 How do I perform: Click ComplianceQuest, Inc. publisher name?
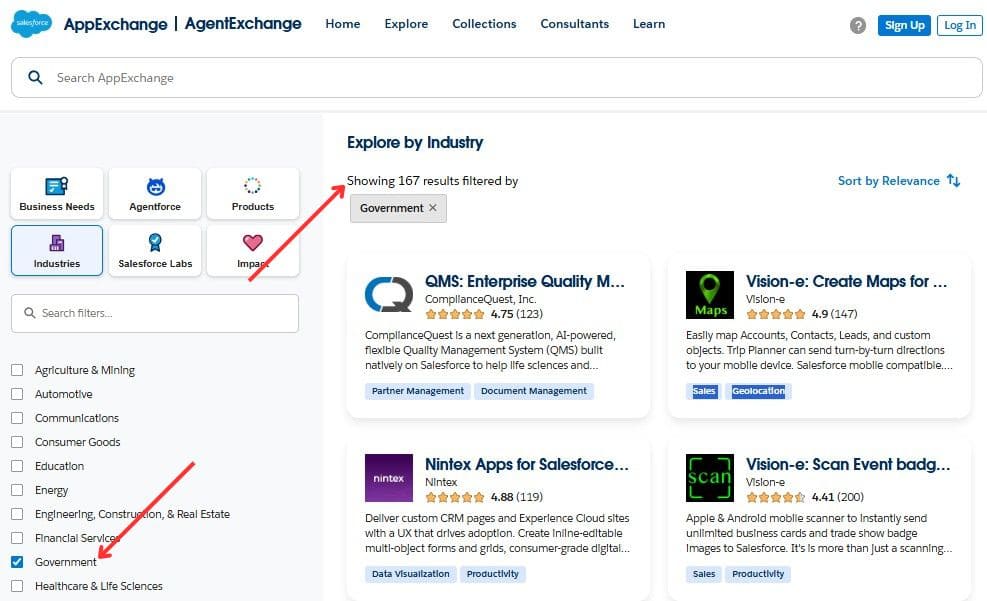480,299
